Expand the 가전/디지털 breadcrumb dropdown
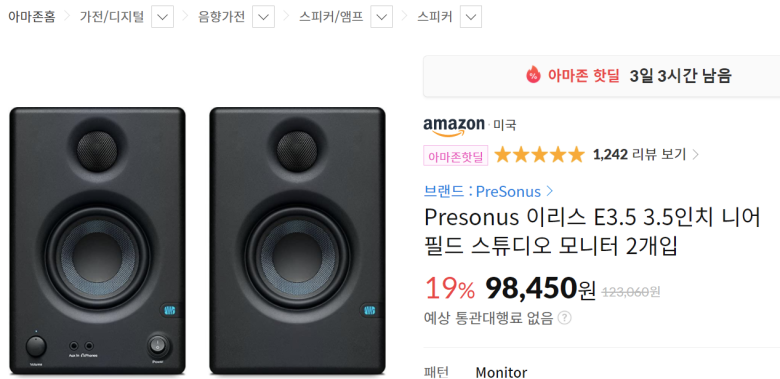Viewport: 780px width, 379px height. point(162,17)
